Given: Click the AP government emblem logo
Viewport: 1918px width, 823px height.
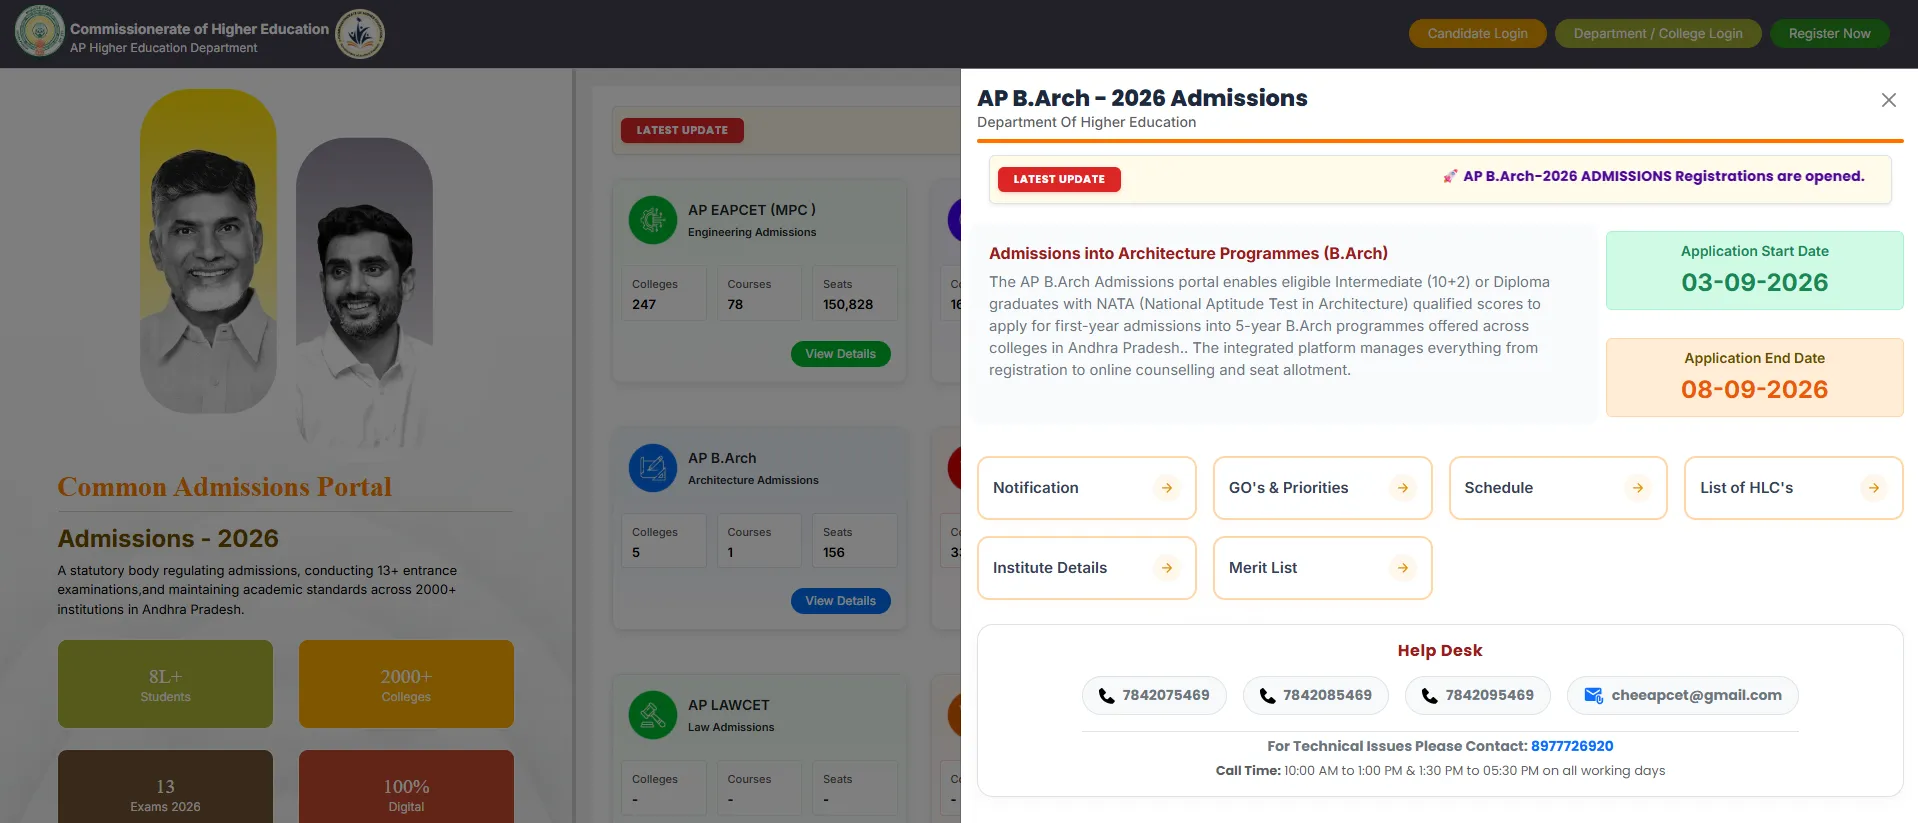Looking at the screenshot, I should tap(40, 32).
